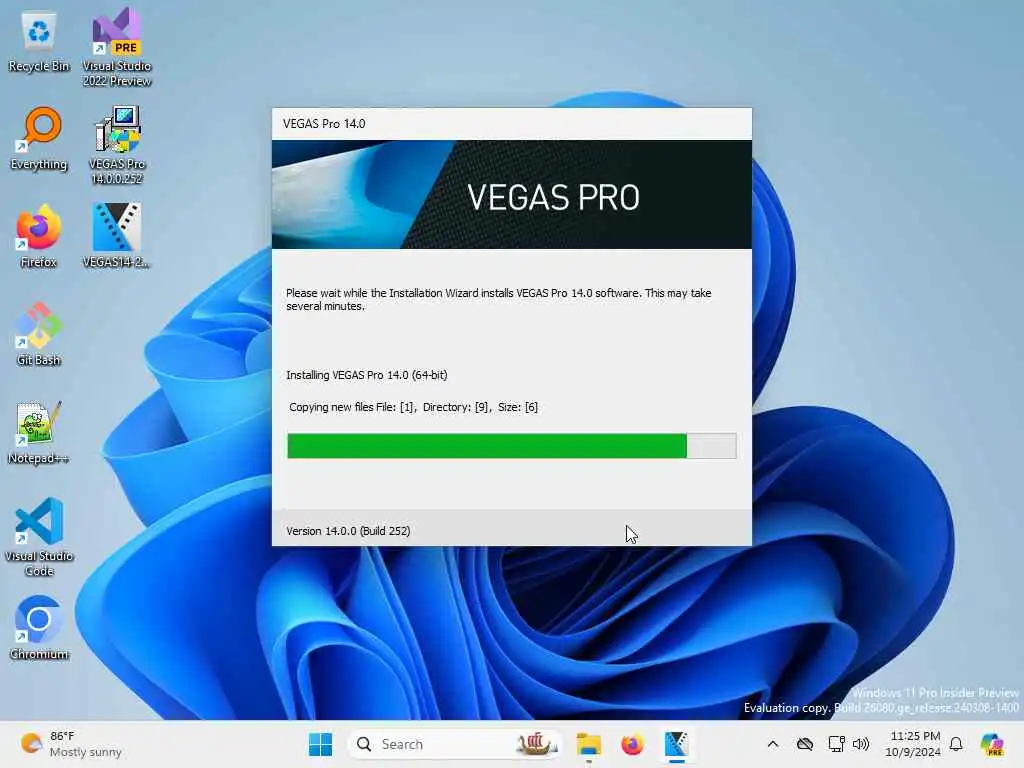1024x768 pixels.
Task: Click the green installation progress bar
Action: tap(511, 446)
